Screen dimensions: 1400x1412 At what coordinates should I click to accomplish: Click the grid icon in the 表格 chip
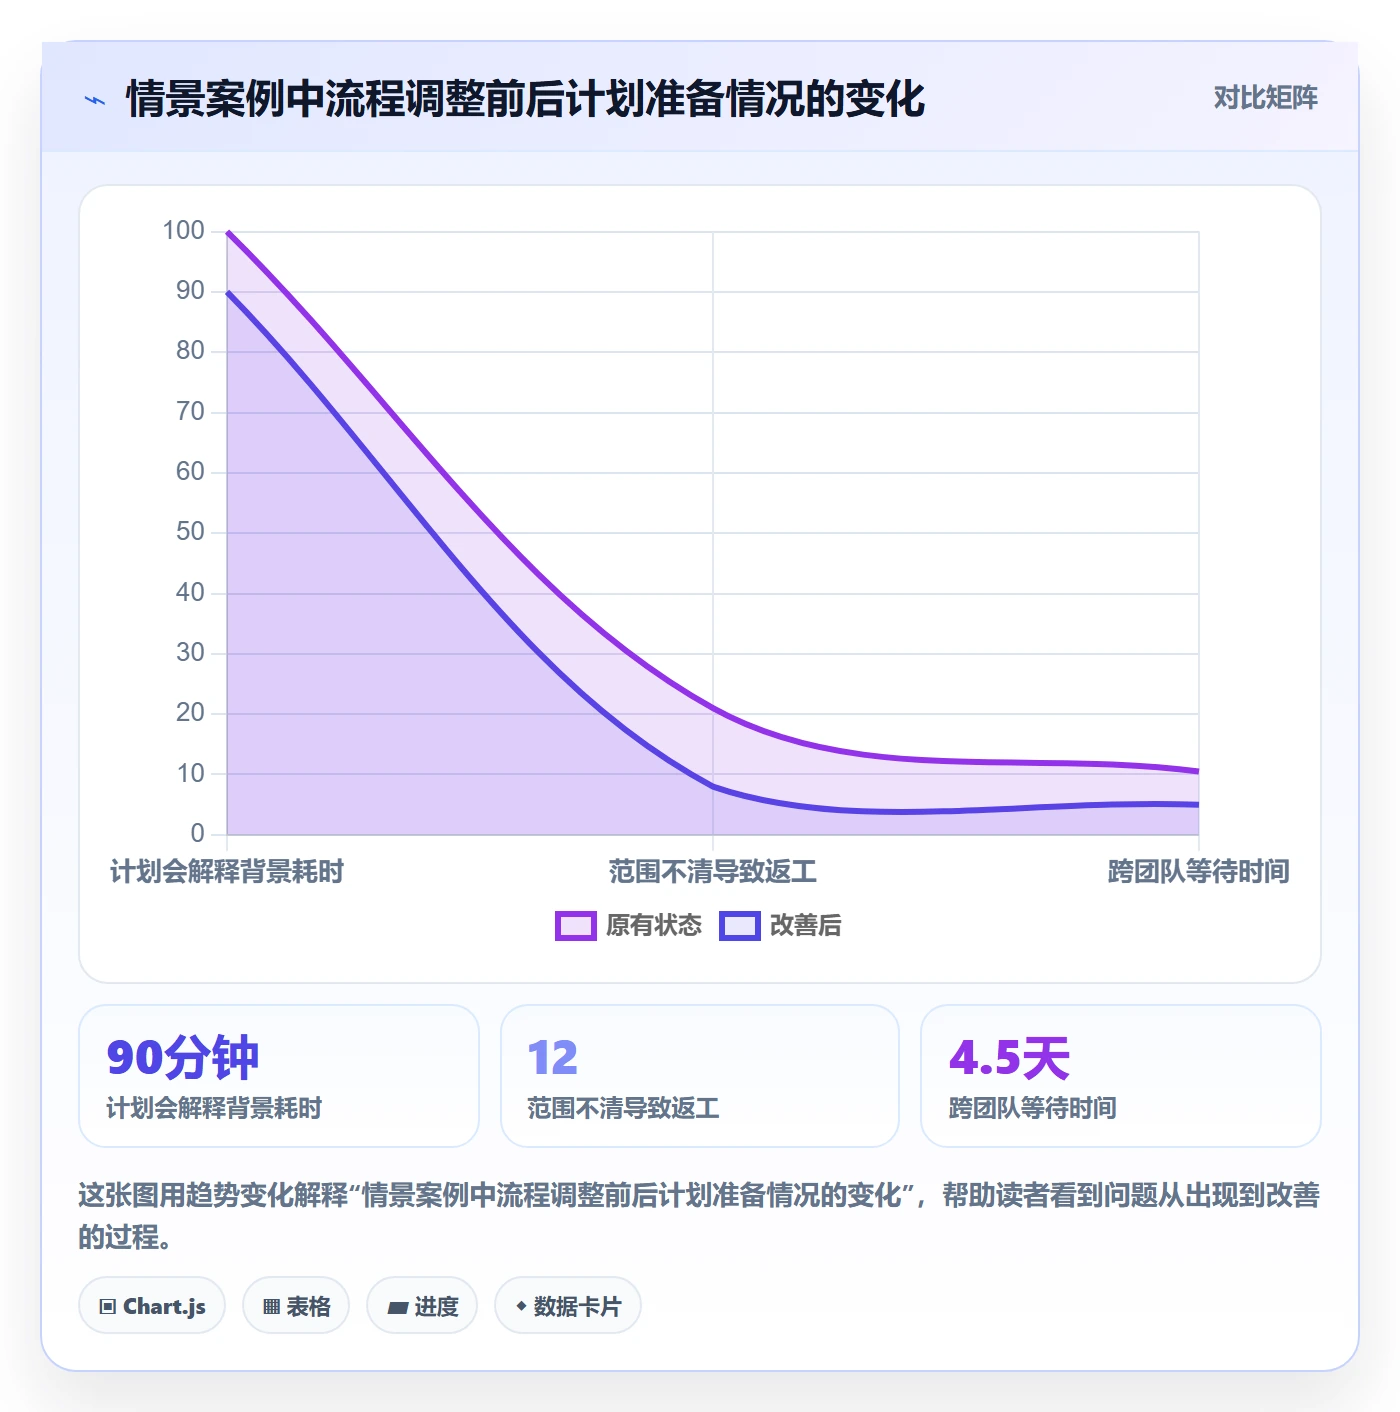pos(271,1306)
